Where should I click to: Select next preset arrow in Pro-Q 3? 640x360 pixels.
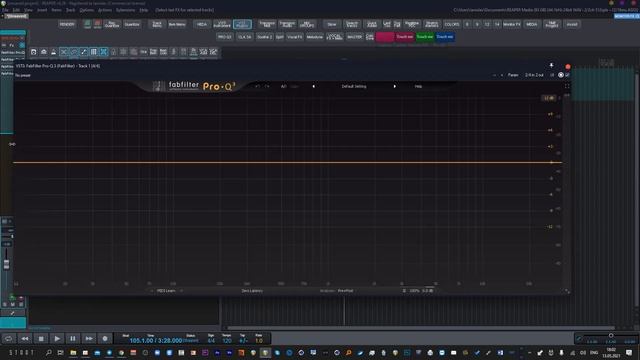click(x=394, y=87)
